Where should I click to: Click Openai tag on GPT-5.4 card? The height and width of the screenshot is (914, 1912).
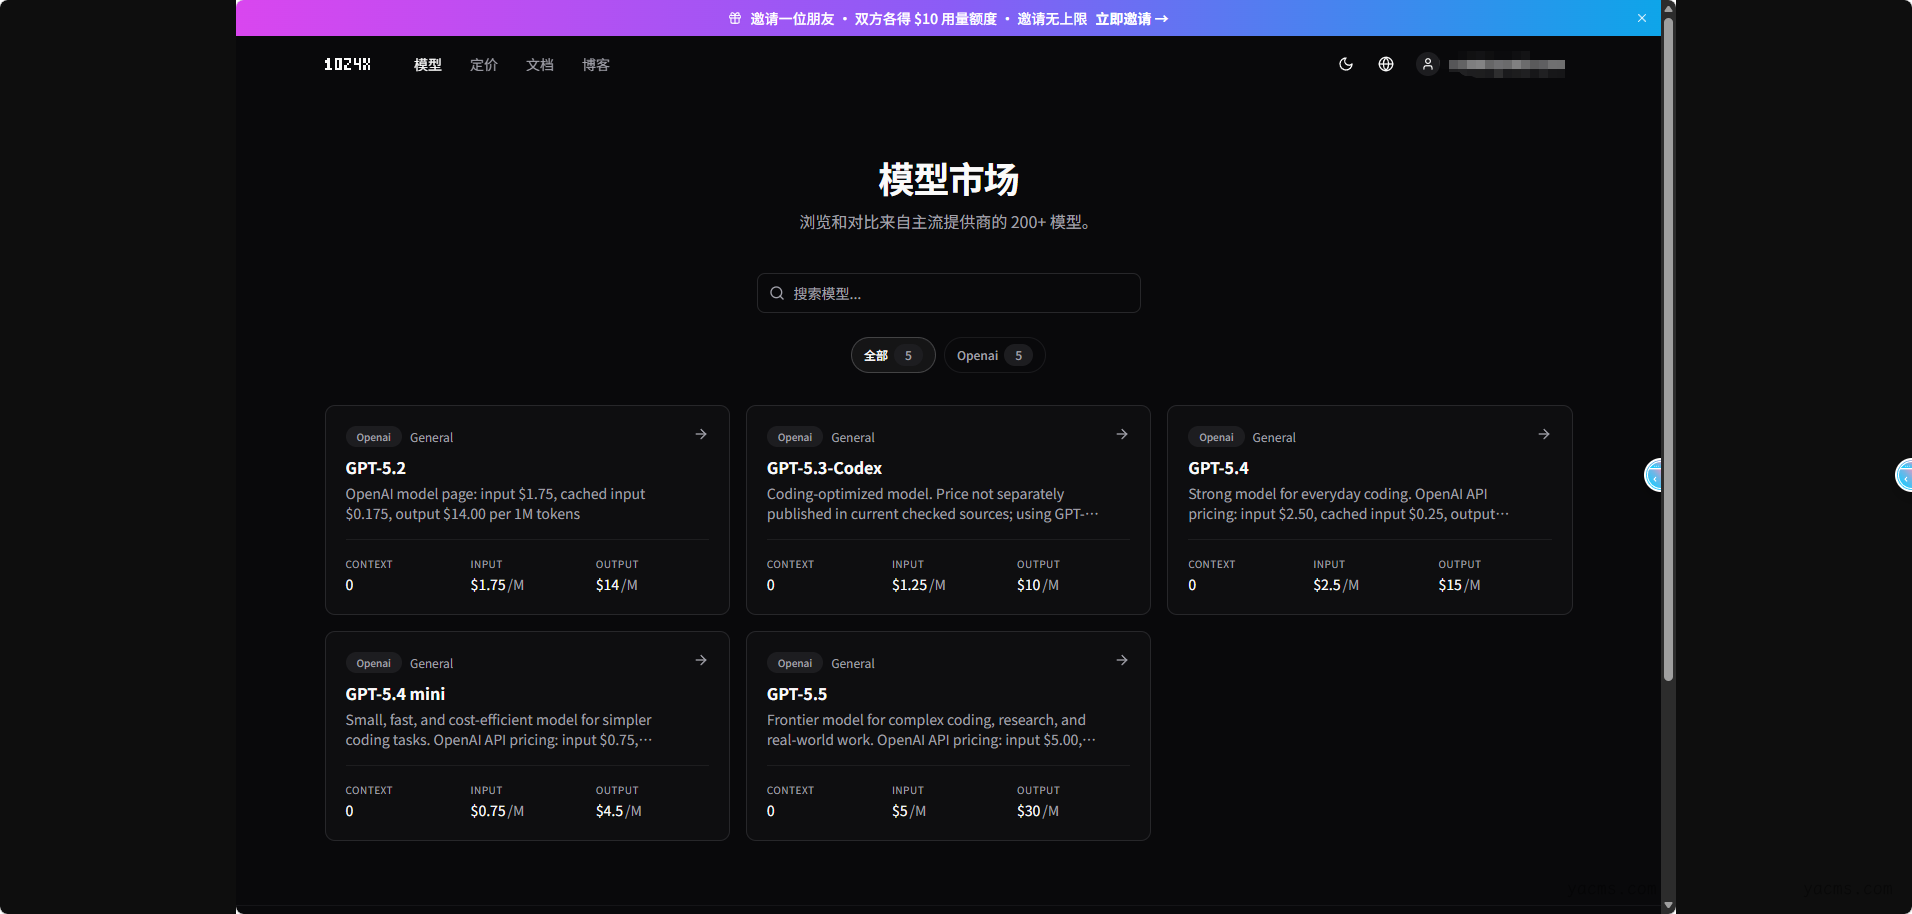(1216, 437)
